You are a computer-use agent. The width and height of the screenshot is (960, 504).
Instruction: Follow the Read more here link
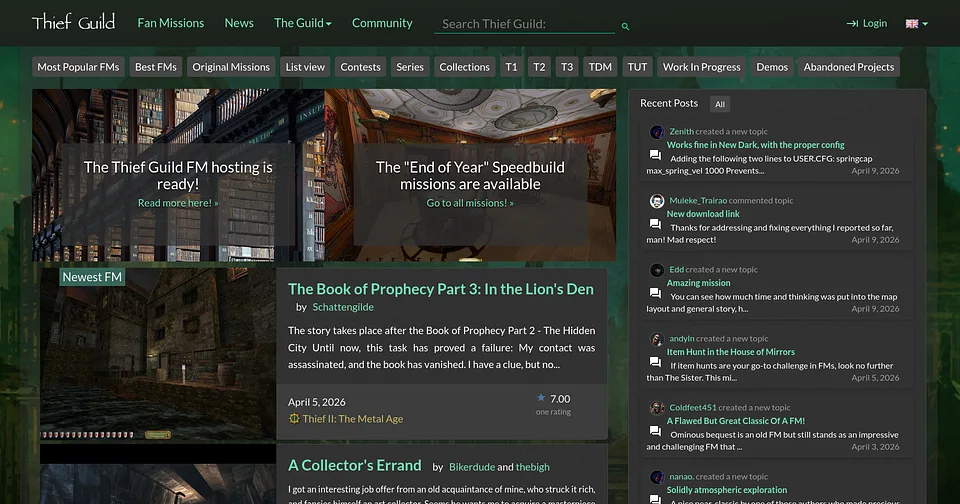[178, 203]
